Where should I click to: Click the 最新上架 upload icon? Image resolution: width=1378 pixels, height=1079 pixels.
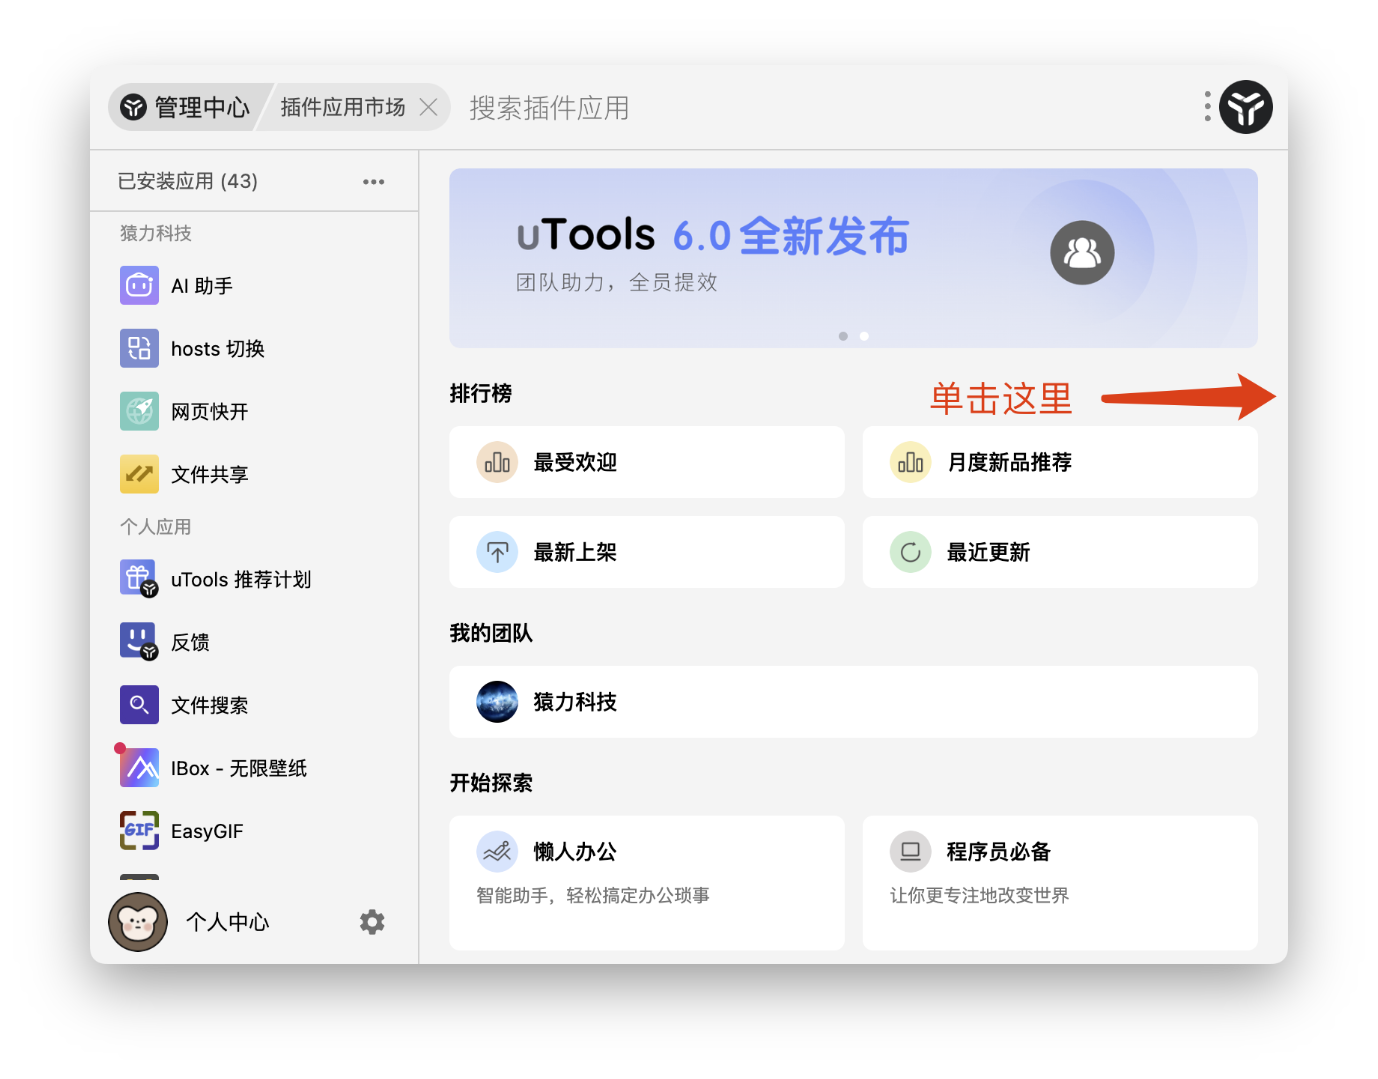click(497, 552)
